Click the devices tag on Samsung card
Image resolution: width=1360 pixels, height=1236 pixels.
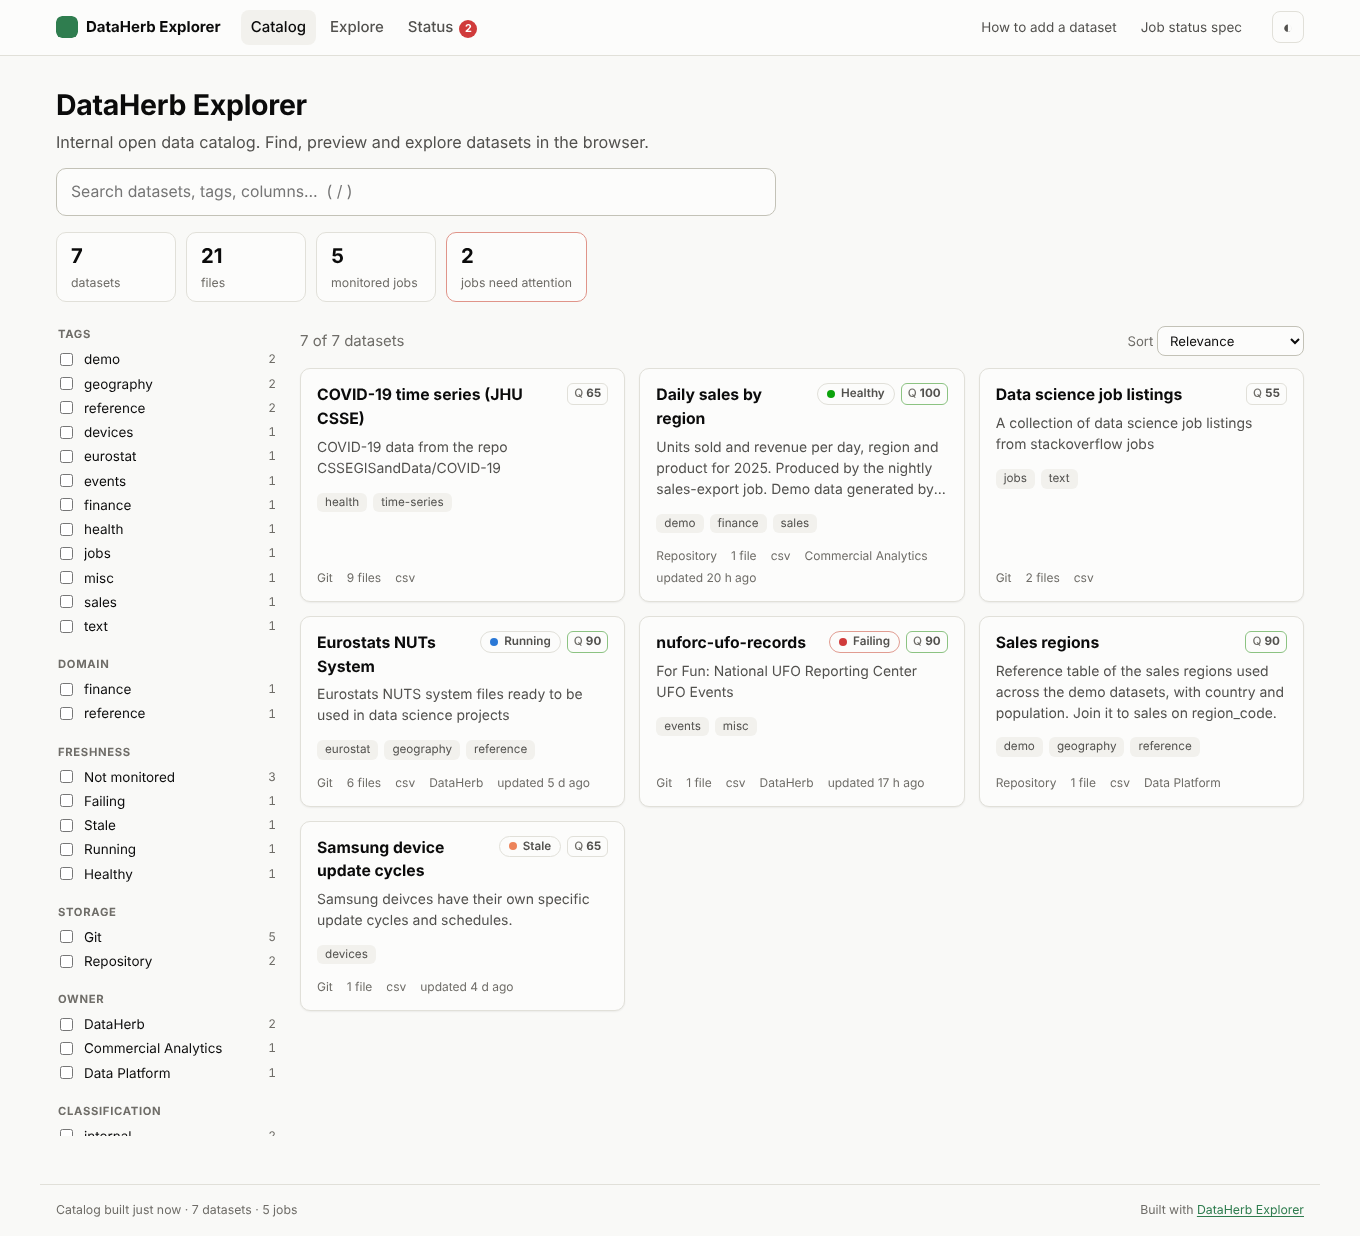coord(346,954)
